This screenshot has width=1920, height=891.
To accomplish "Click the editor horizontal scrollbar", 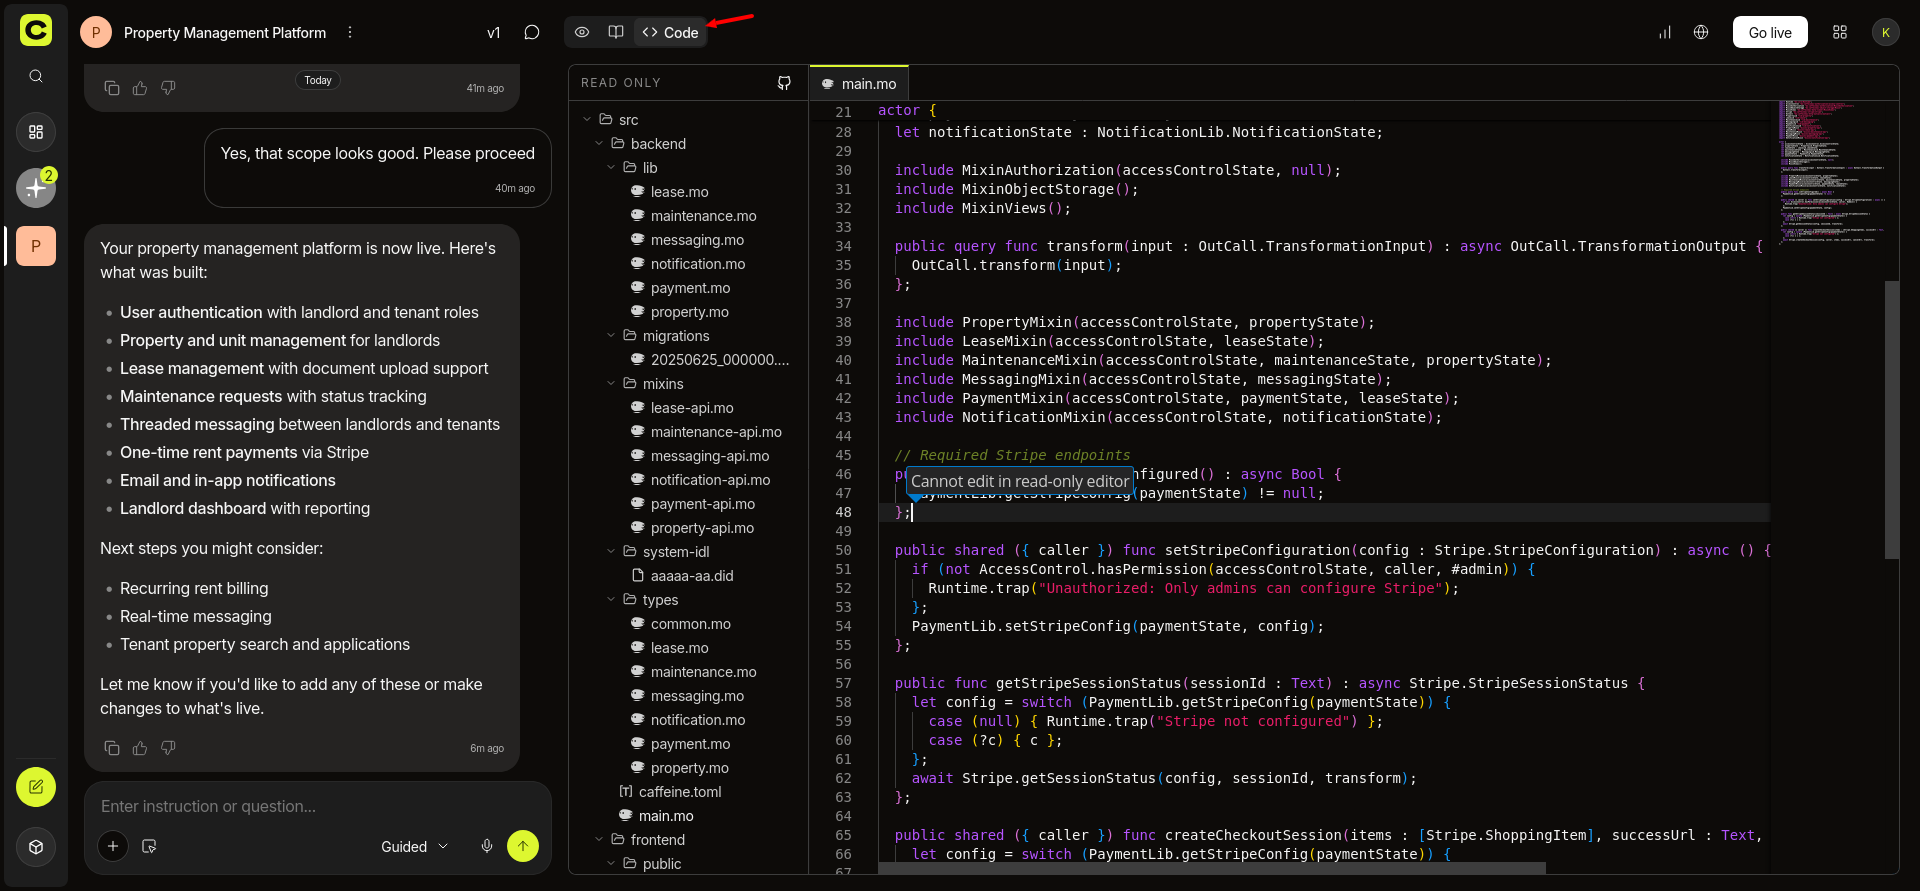I will click(x=1212, y=867).
